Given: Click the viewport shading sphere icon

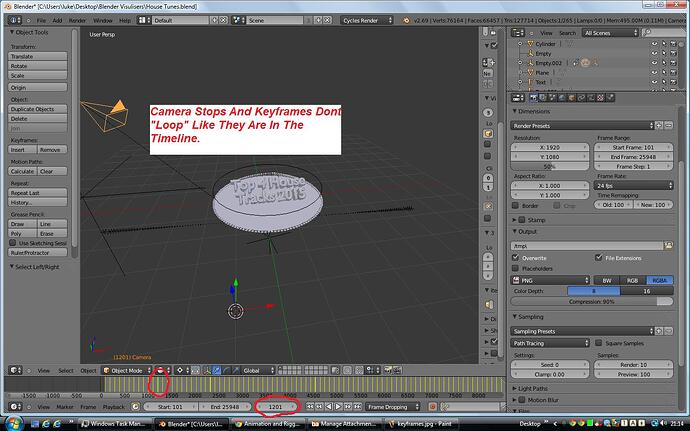Looking at the screenshot, I should tap(160, 370).
